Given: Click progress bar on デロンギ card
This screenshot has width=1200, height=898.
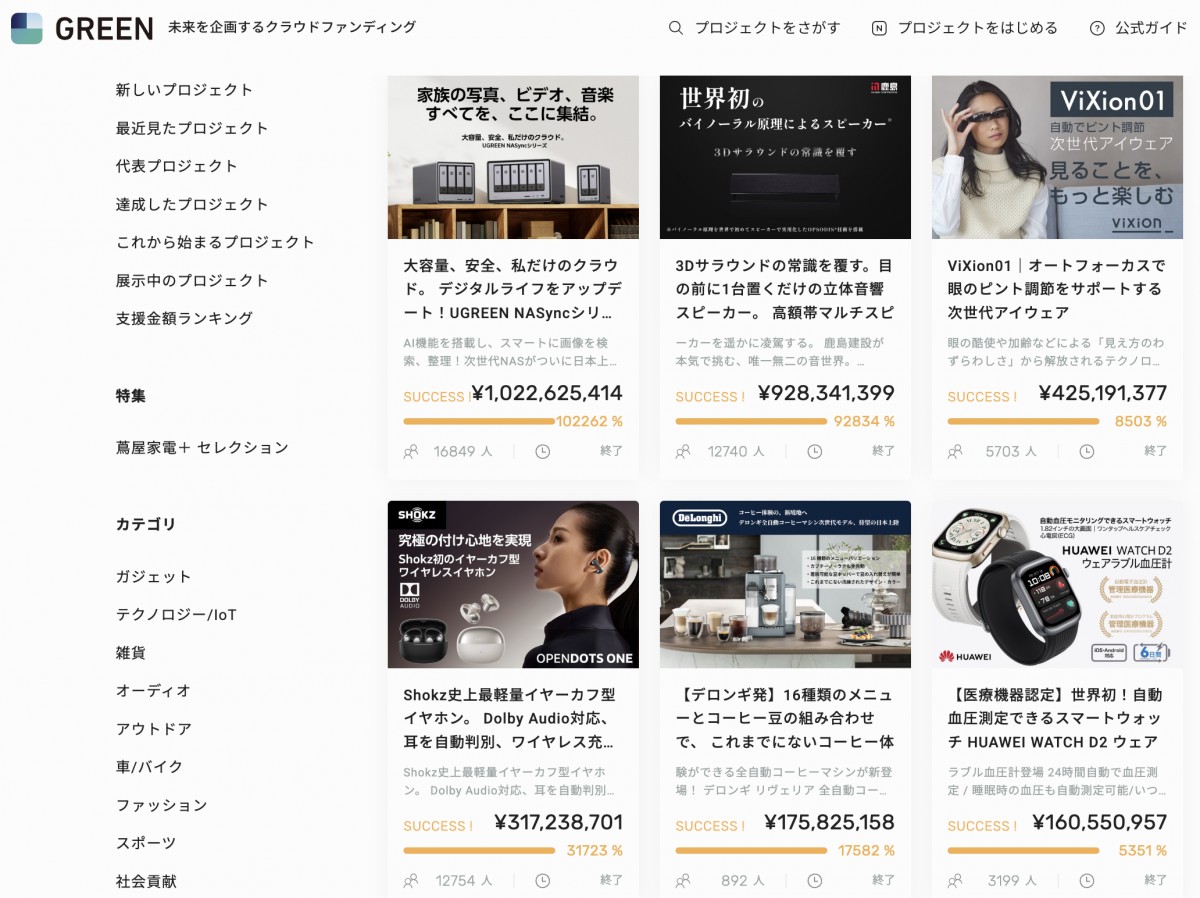Looking at the screenshot, I should 751,851.
